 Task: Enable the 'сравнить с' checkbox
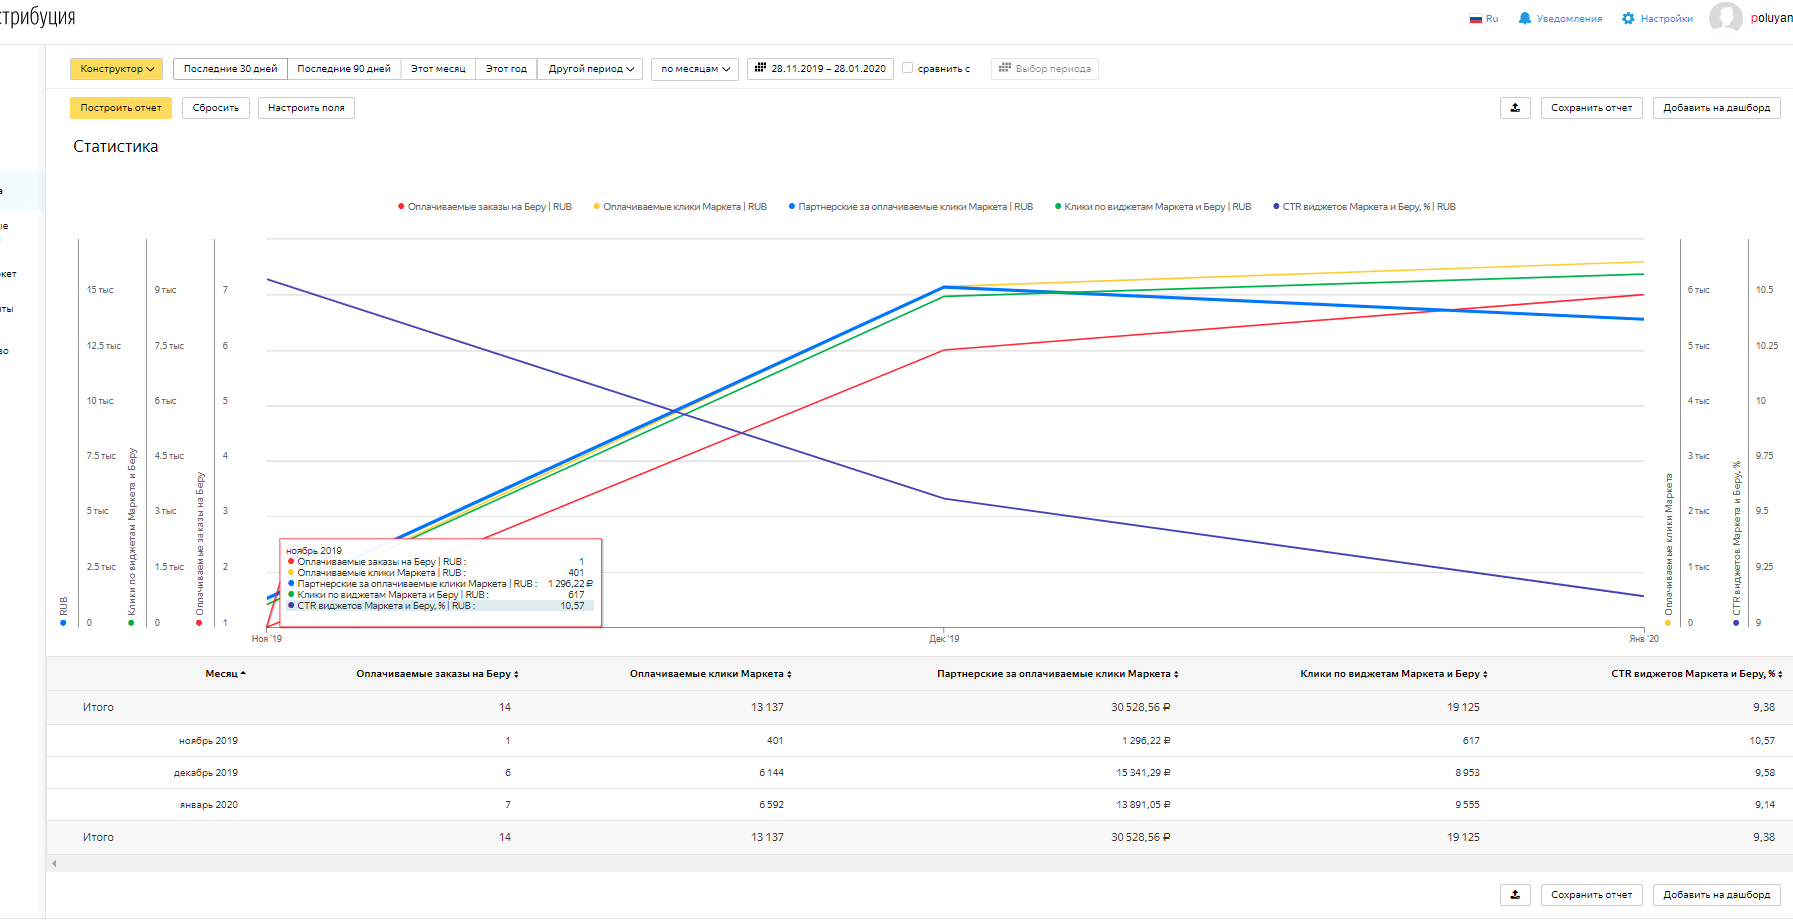point(908,68)
